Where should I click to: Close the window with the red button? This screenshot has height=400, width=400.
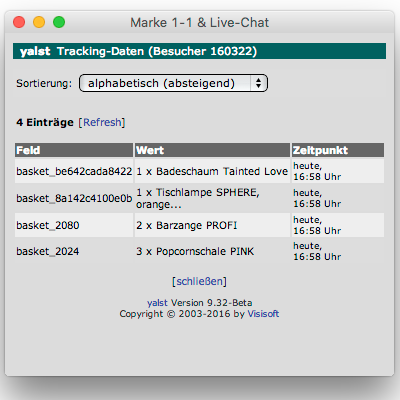(19, 22)
